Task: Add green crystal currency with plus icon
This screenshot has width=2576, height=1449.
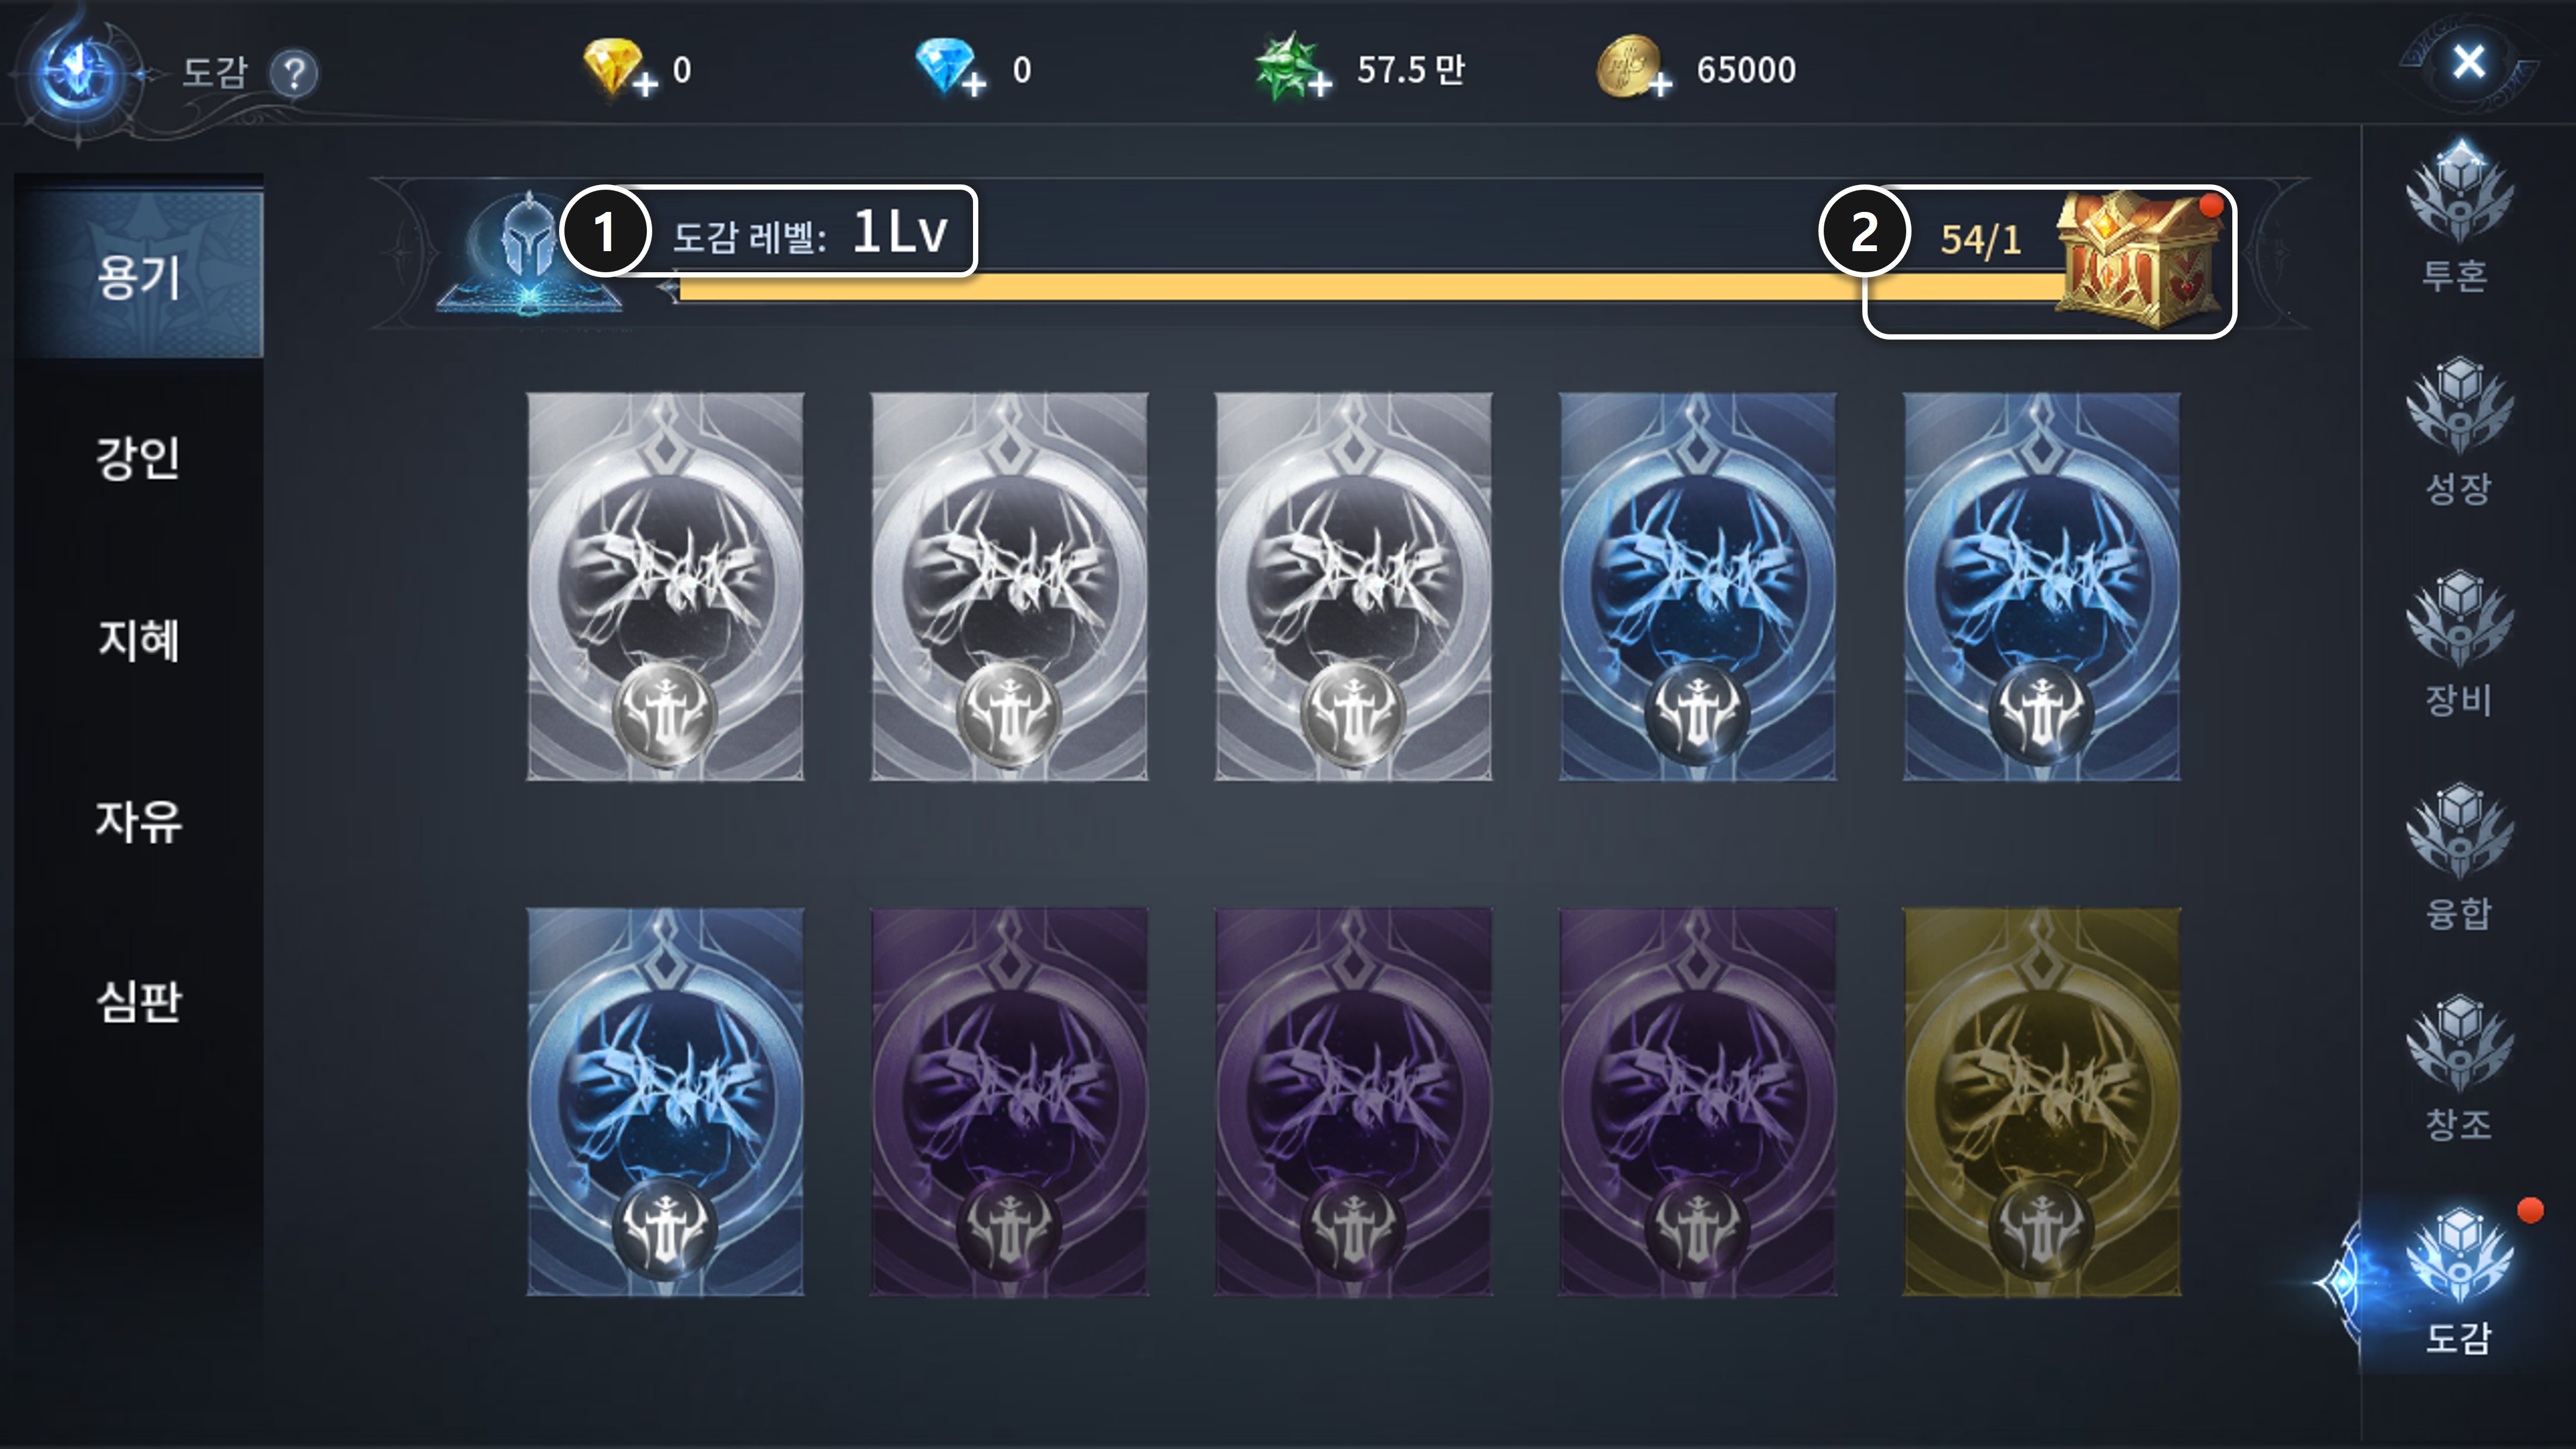Action: click(1320, 85)
